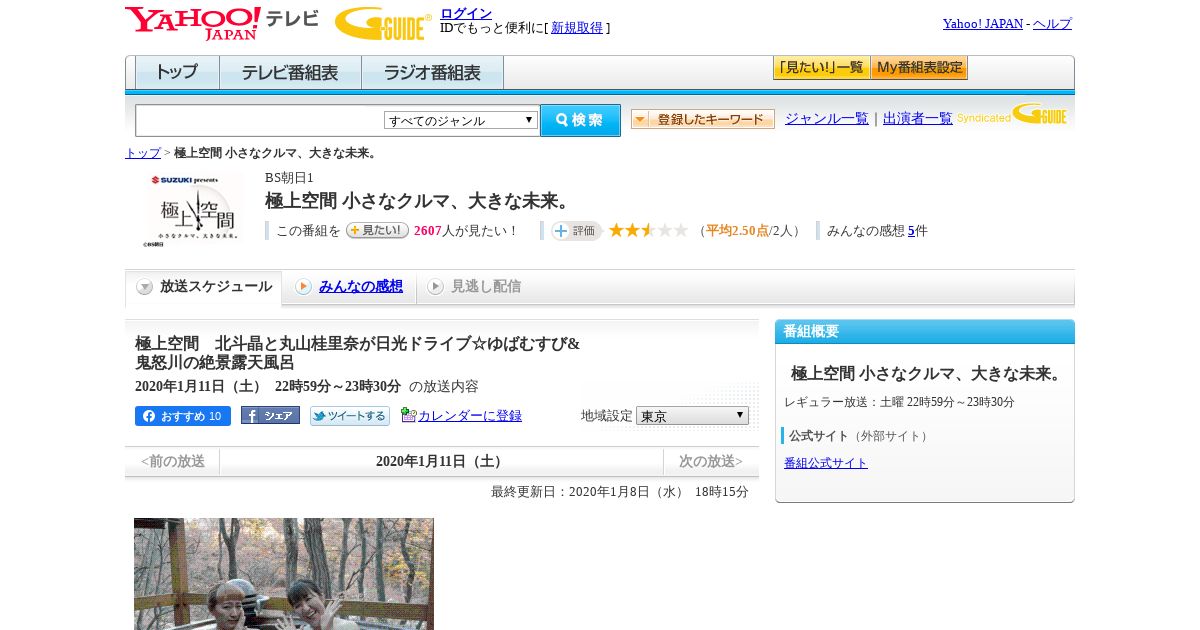Open the 番組公式サイト link
Image resolution: width=1200 pixels, height=630 pixels.
pyautogui.click(x=826, y=463)
